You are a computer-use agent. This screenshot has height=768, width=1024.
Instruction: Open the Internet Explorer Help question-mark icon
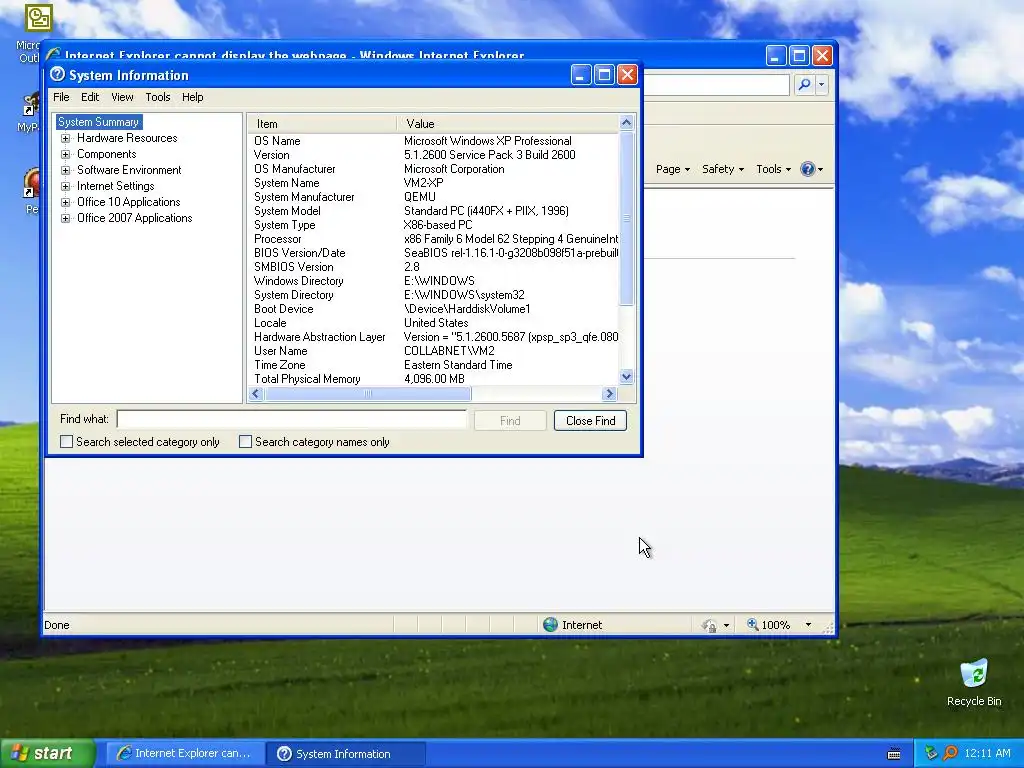(x=808, y=169)
